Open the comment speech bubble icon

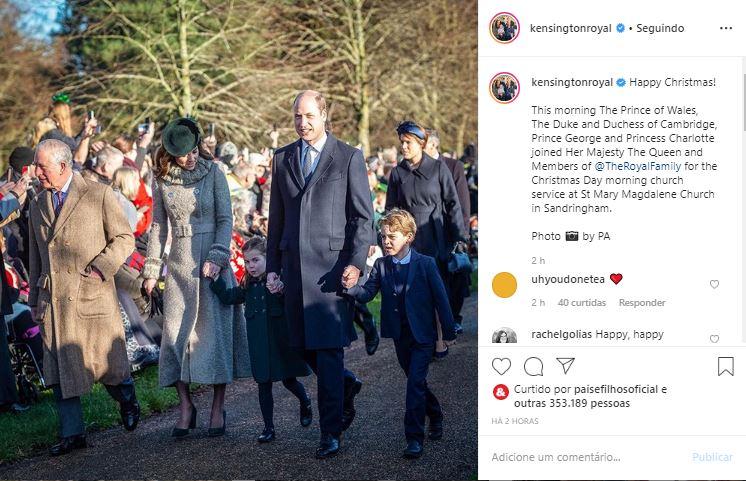[x=533, y=366]
